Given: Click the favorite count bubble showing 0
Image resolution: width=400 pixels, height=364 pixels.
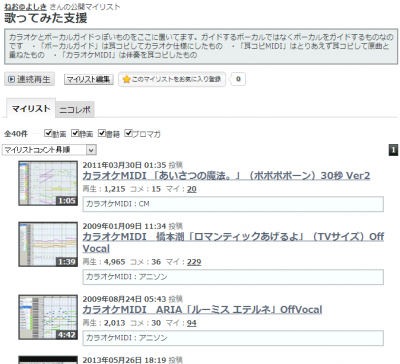Looking at the screenshot, I should tap(238, 79).
